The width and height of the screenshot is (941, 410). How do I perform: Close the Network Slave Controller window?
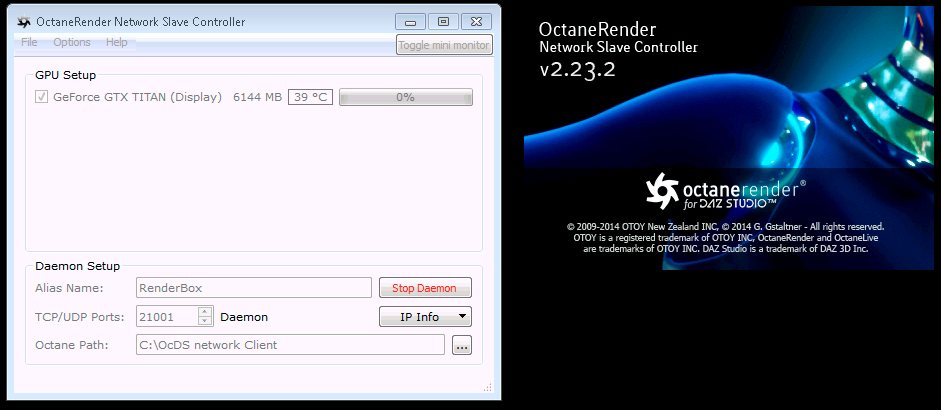[x=477, y=22]
